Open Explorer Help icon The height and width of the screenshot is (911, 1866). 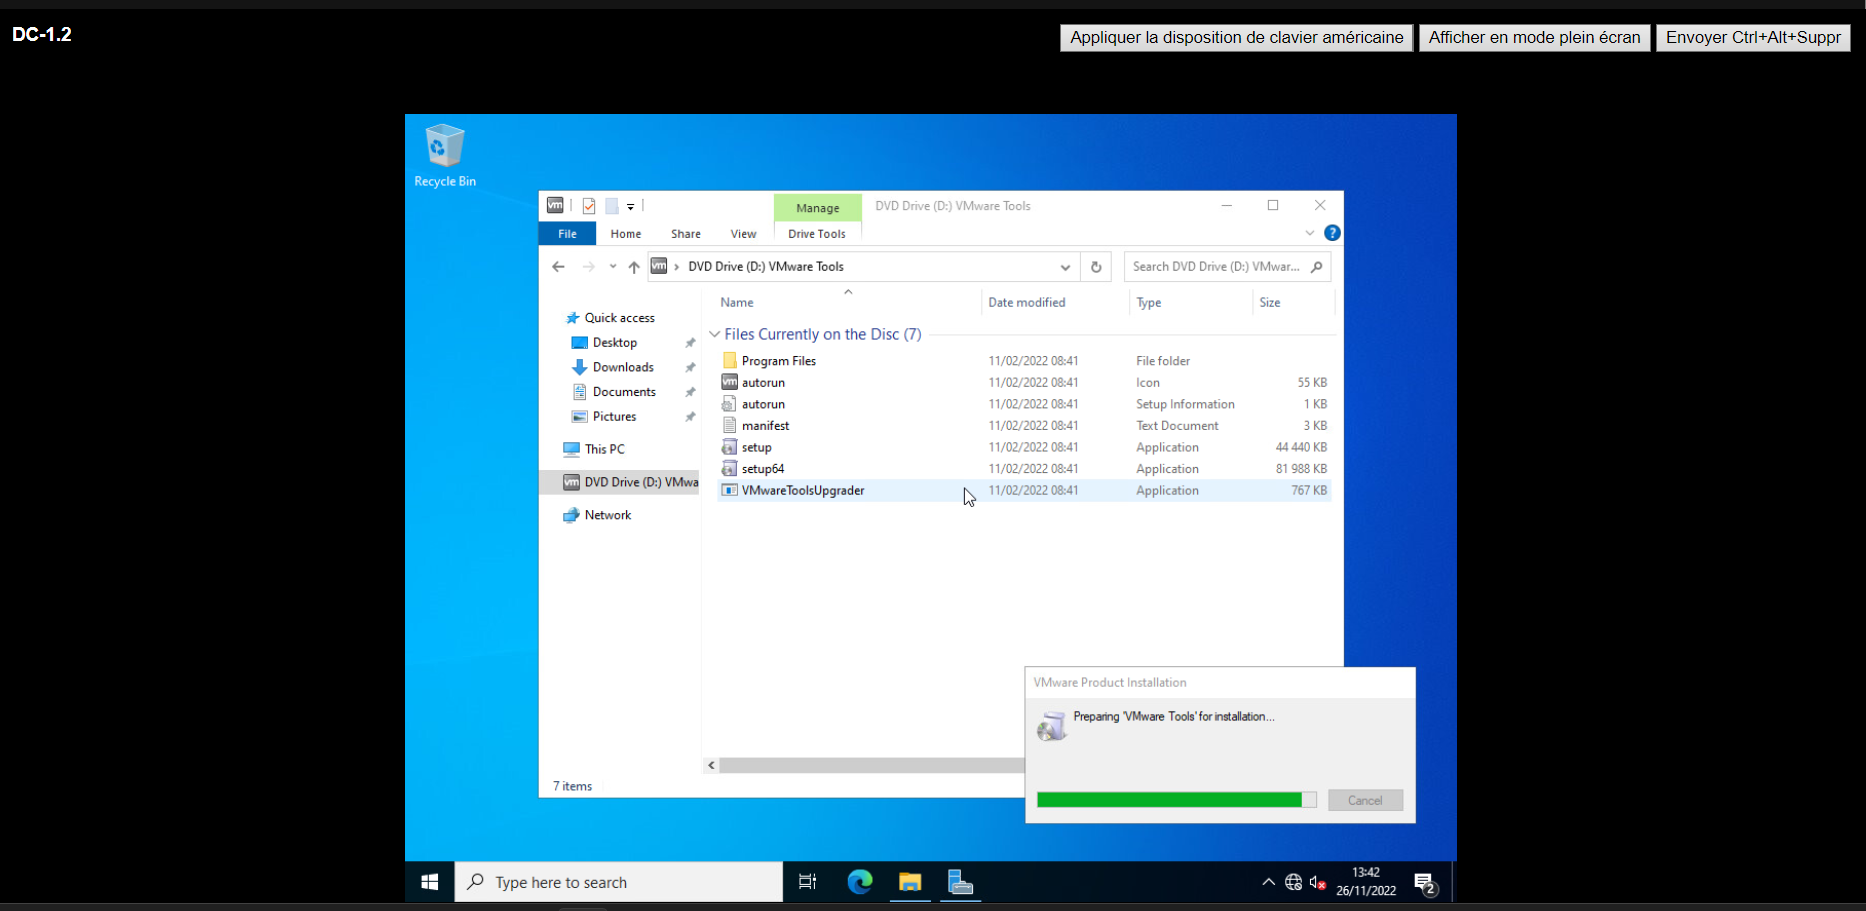pos(1332,233)
